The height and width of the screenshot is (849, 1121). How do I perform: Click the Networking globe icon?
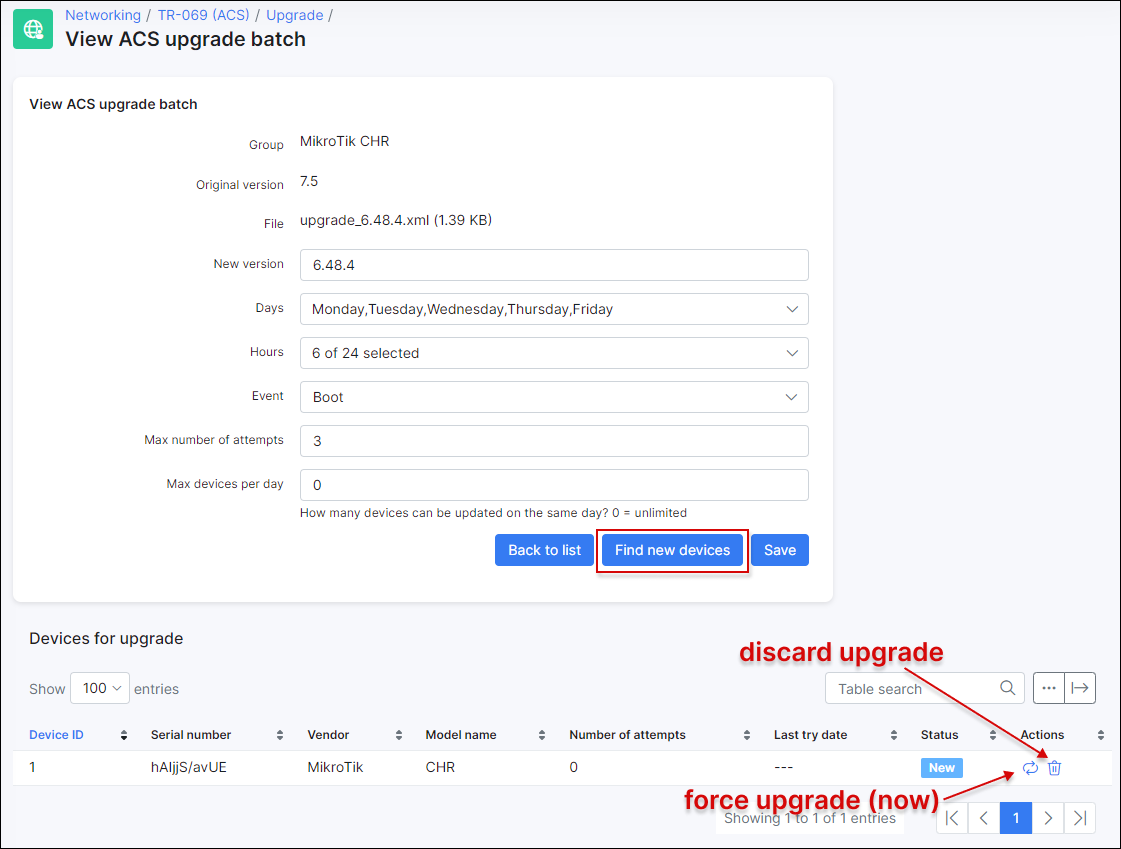32,29
